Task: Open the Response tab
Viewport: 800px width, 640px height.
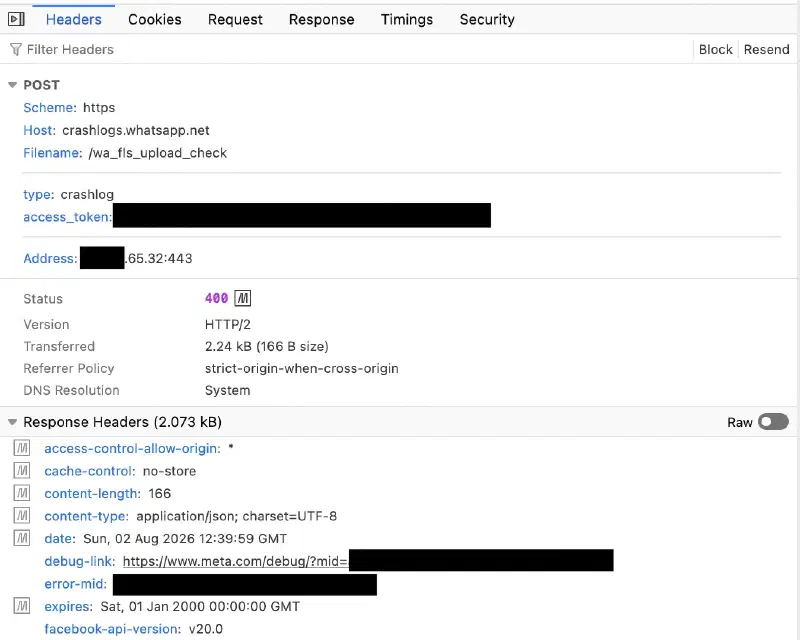Action: (x=321, y=19)
